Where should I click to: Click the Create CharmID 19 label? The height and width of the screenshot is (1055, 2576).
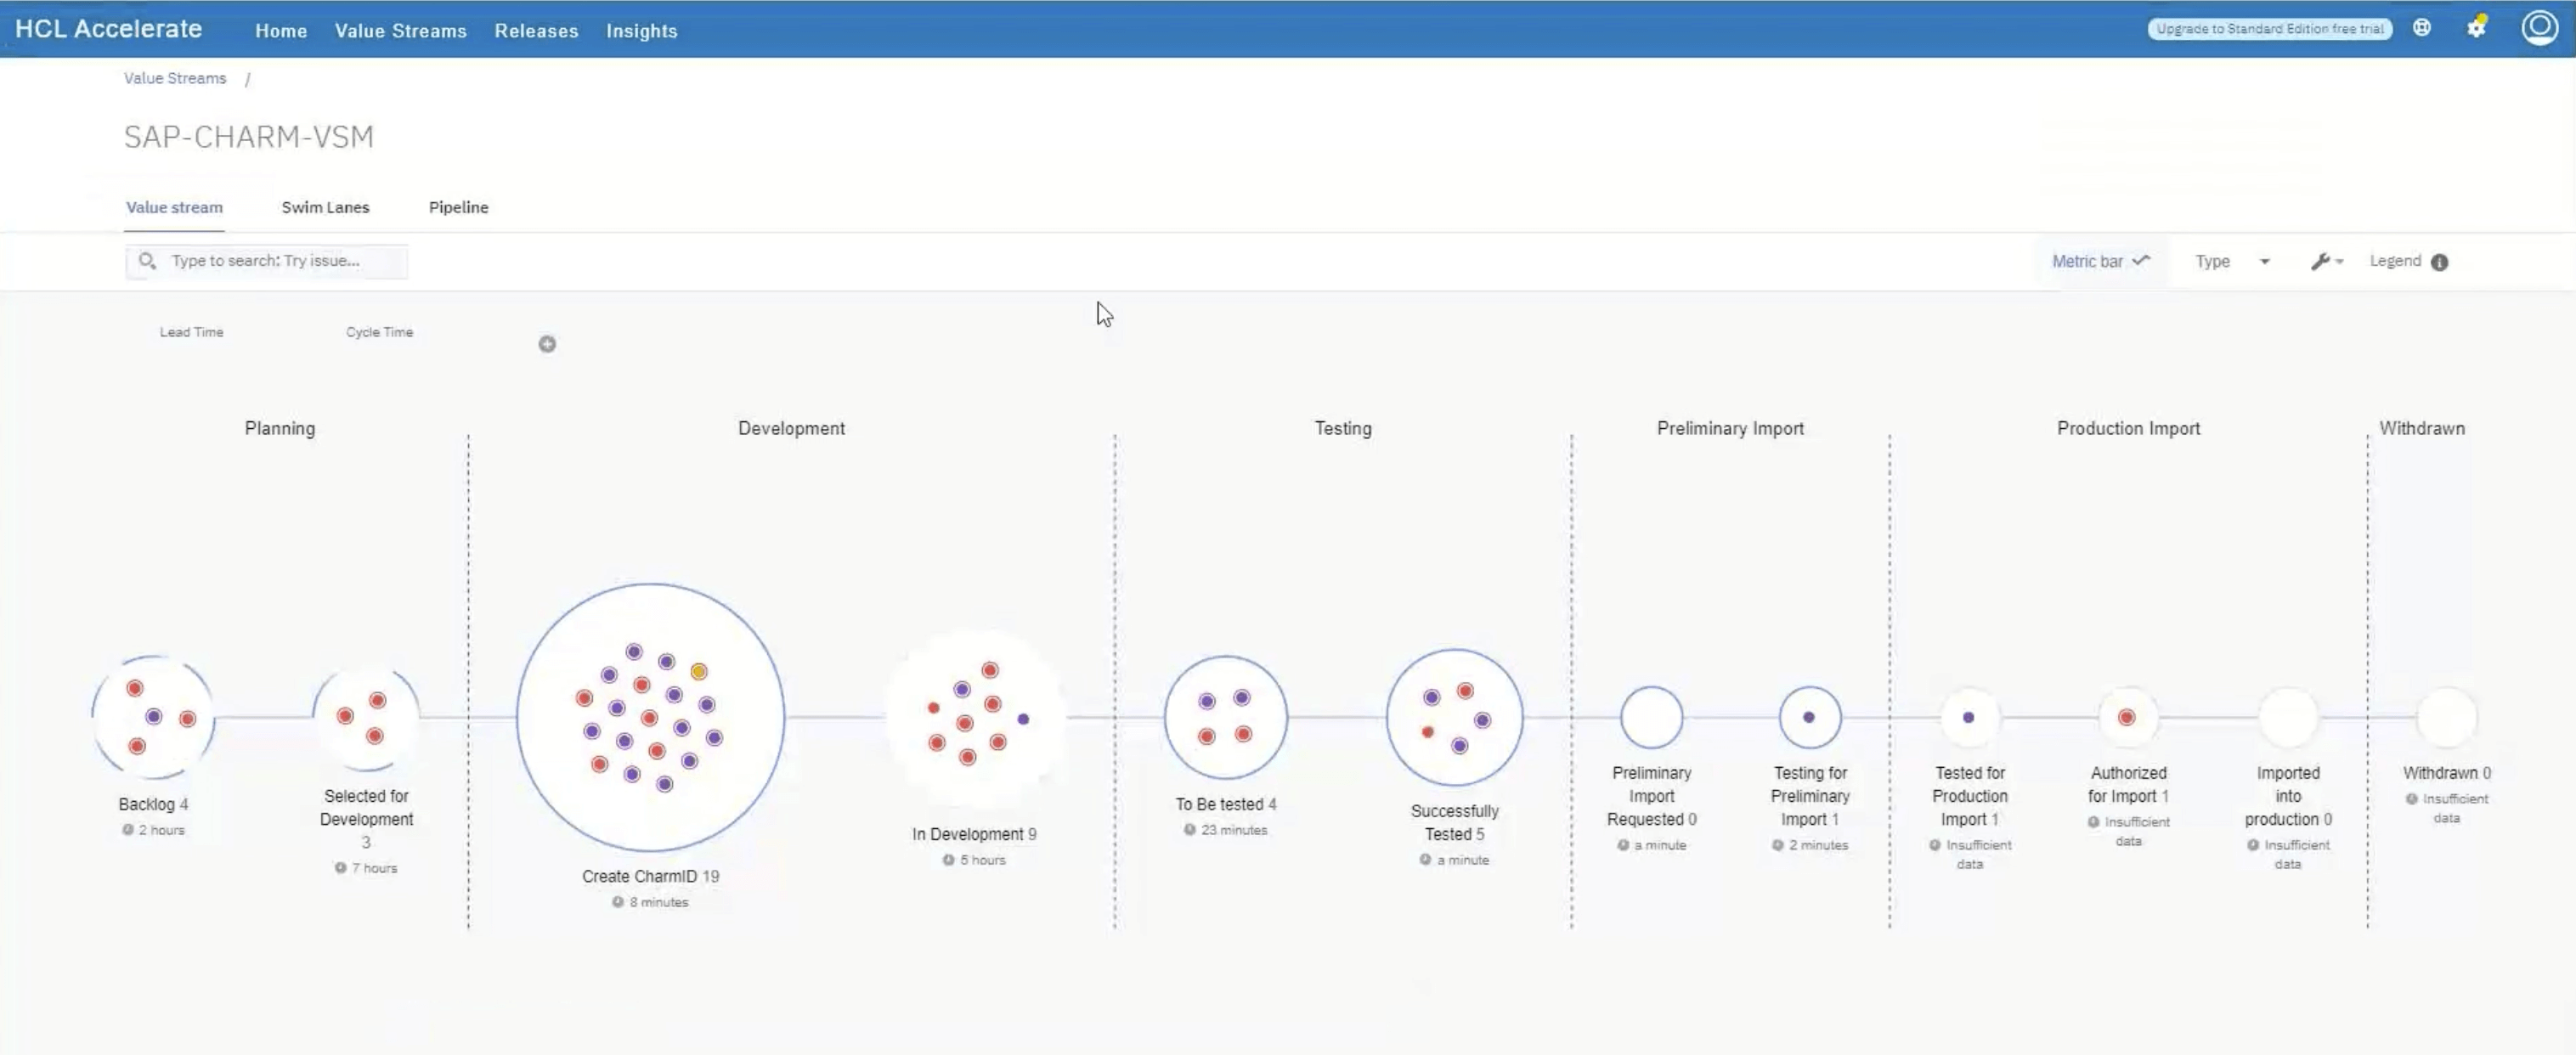651,876
